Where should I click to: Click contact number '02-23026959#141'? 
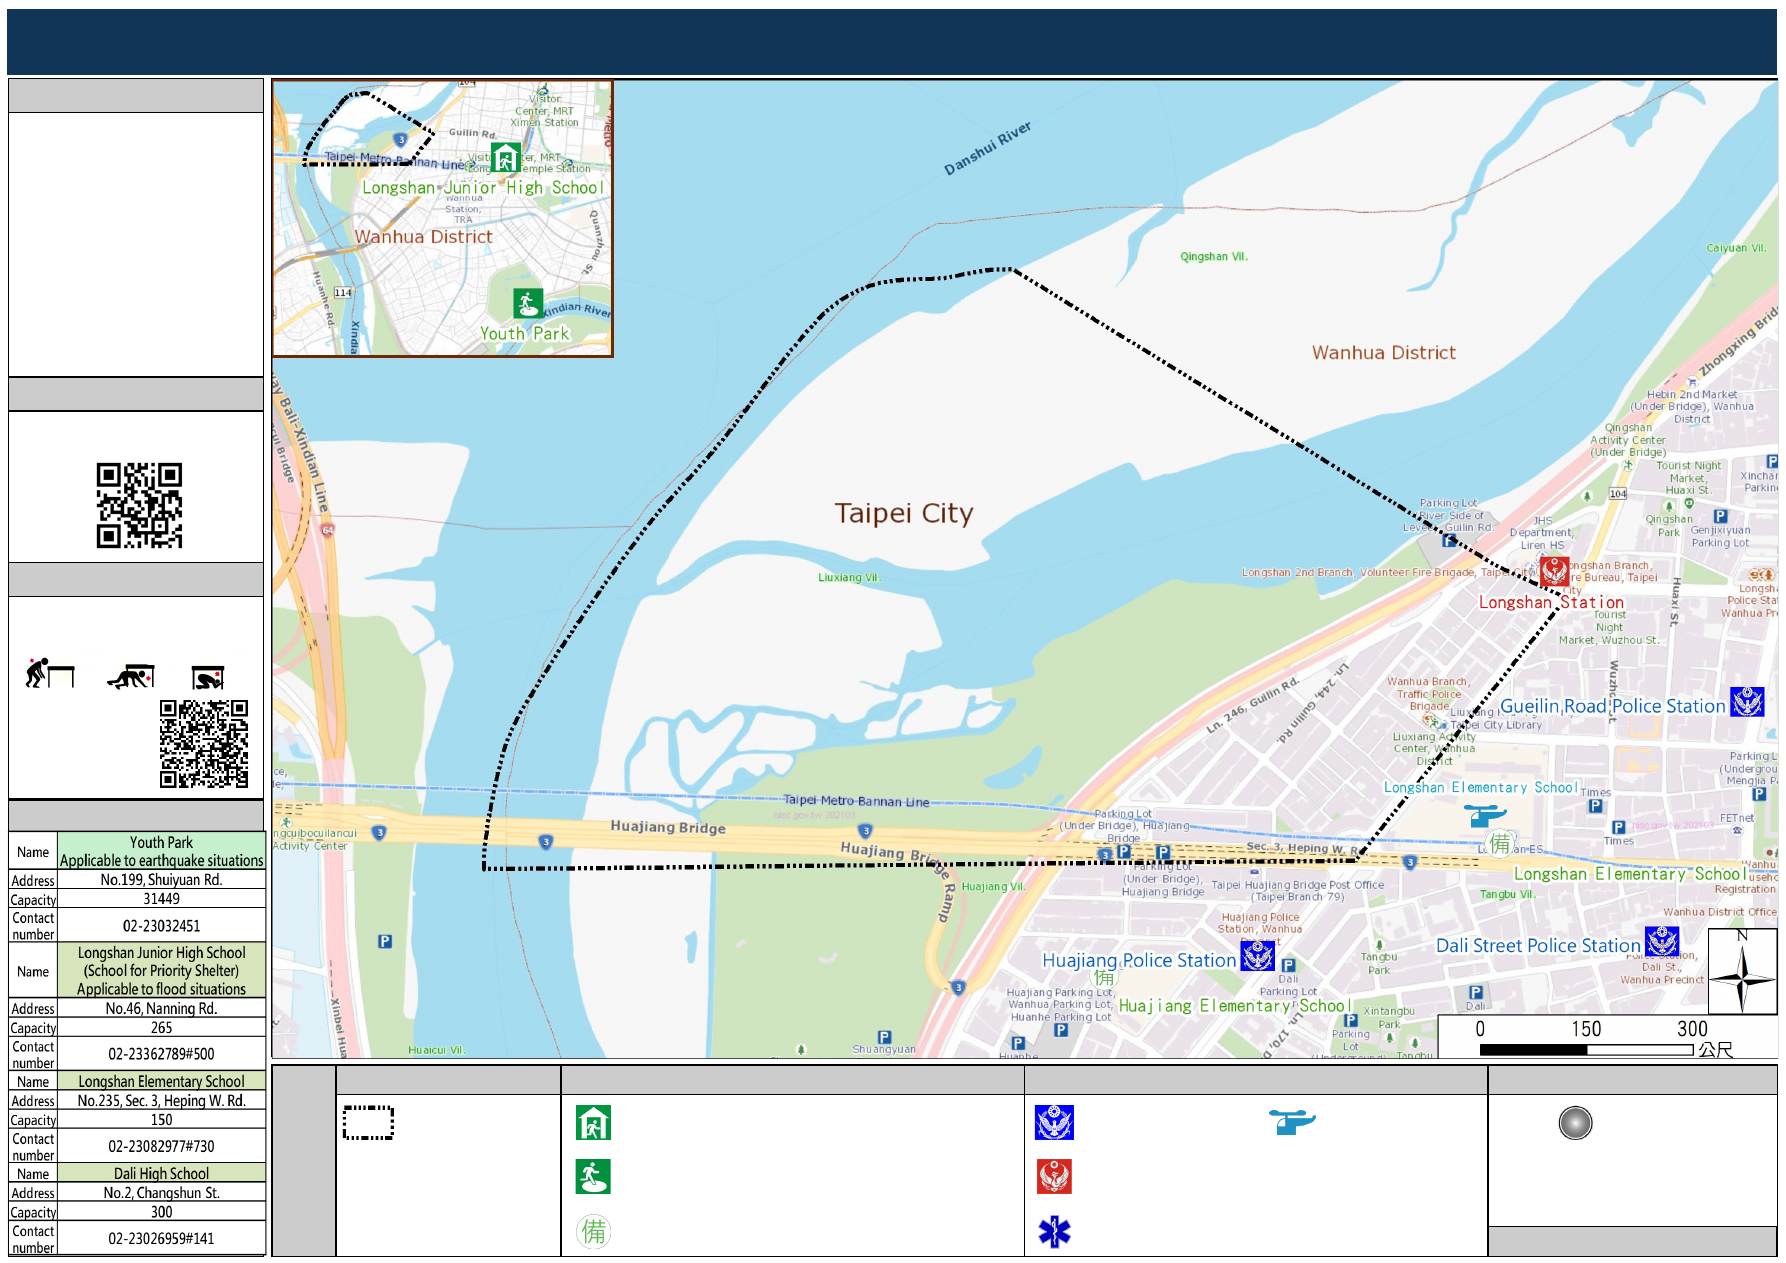tap(161, 1238)
